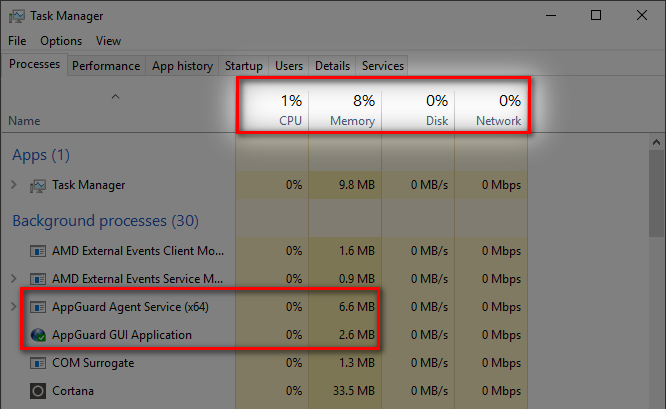This screenshot has width=666, height=409.
Task: Click the Cortana circle icon
Action: (39, 390)
